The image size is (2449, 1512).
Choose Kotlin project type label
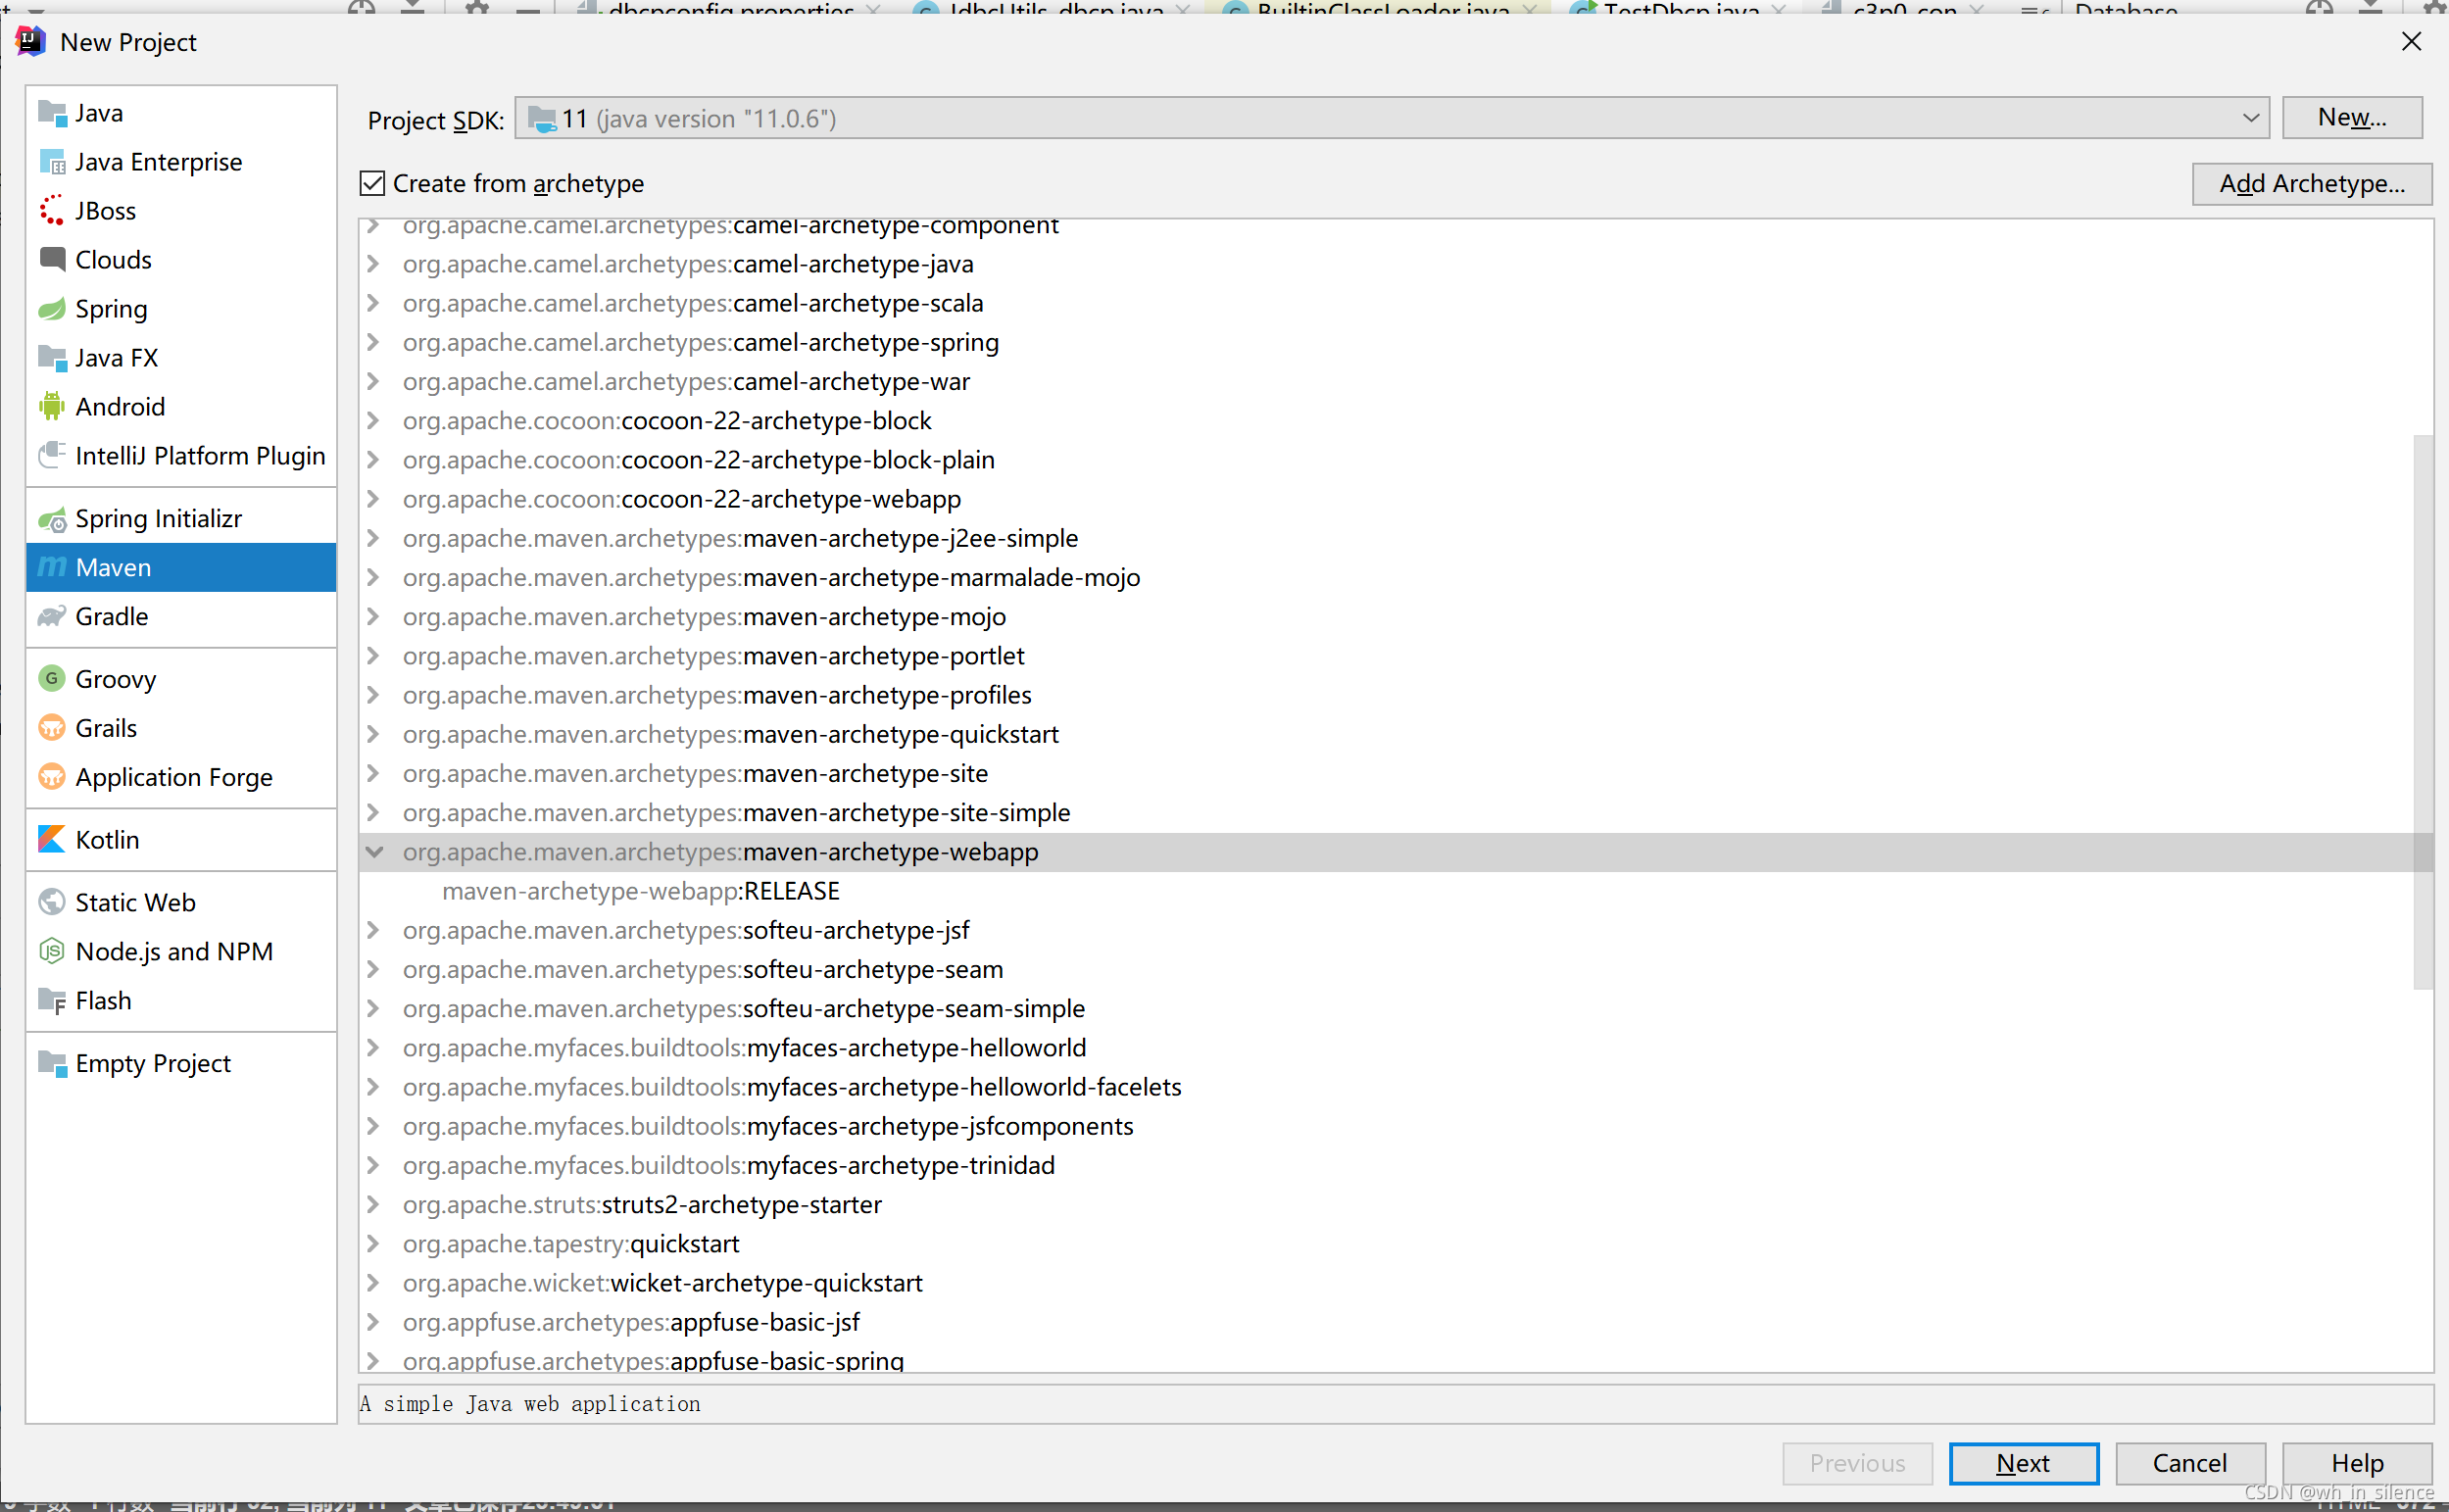[x=107, y=840]
